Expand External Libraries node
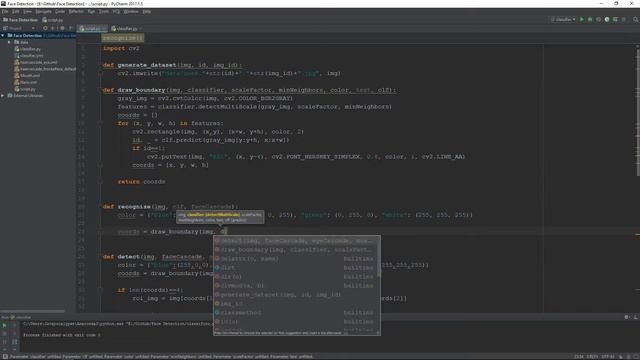 (3, 96)
